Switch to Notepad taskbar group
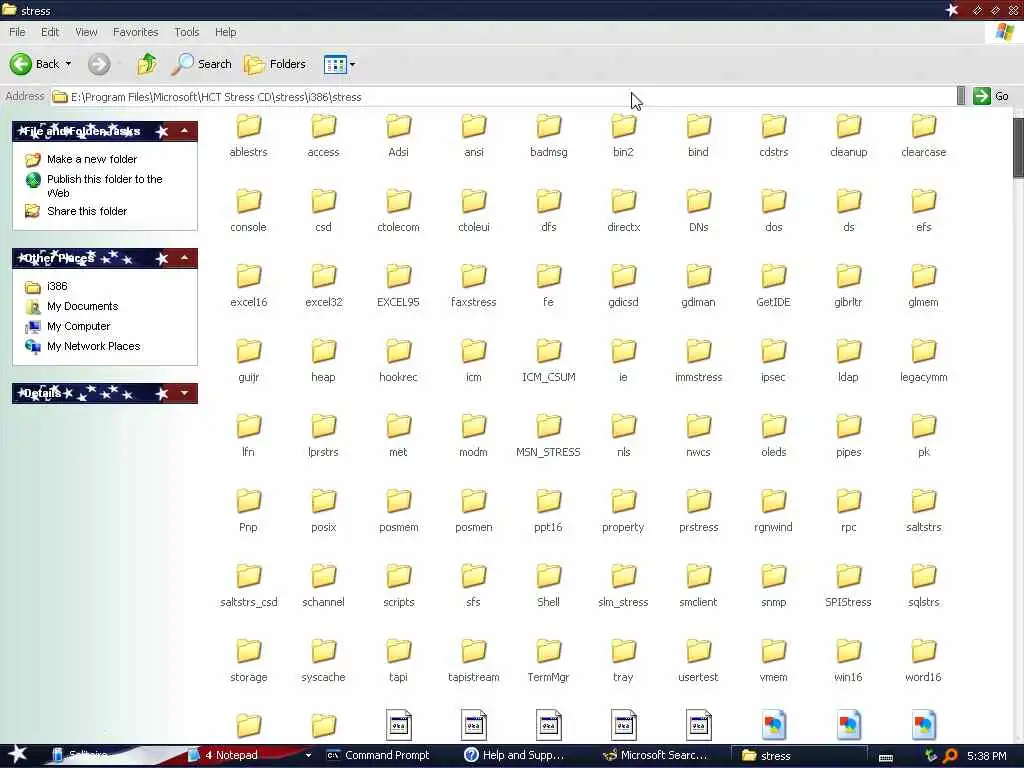This screenshot has width=1024, height=768. (247, 756)
